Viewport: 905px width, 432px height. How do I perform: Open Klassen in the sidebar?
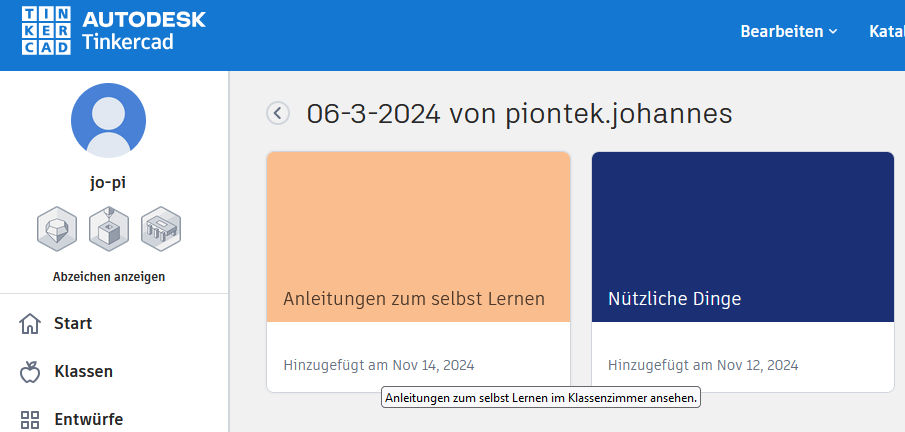[83, 372]
